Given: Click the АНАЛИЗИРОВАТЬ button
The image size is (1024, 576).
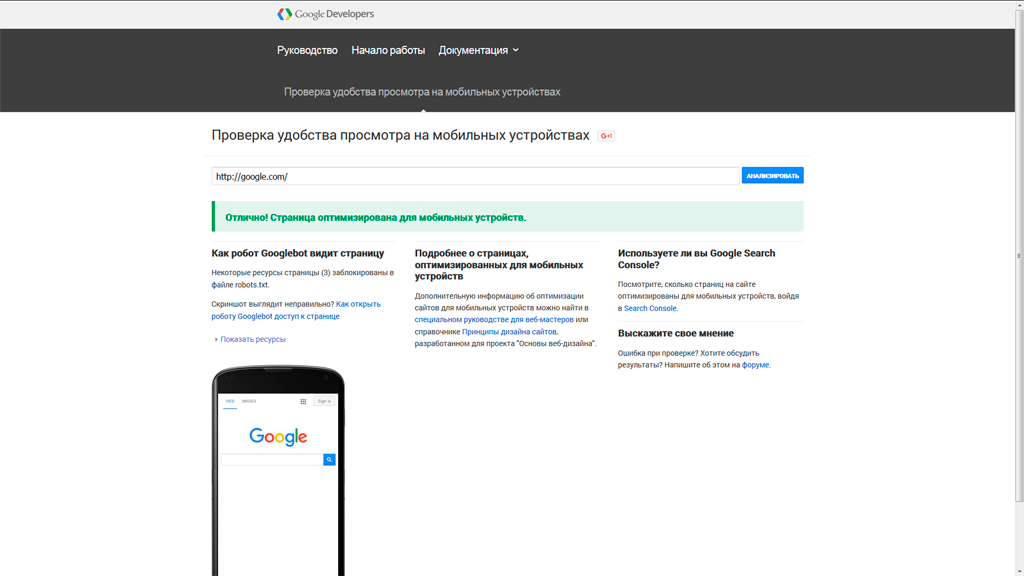Looking at the screenshot, I should tap(773, 176).
